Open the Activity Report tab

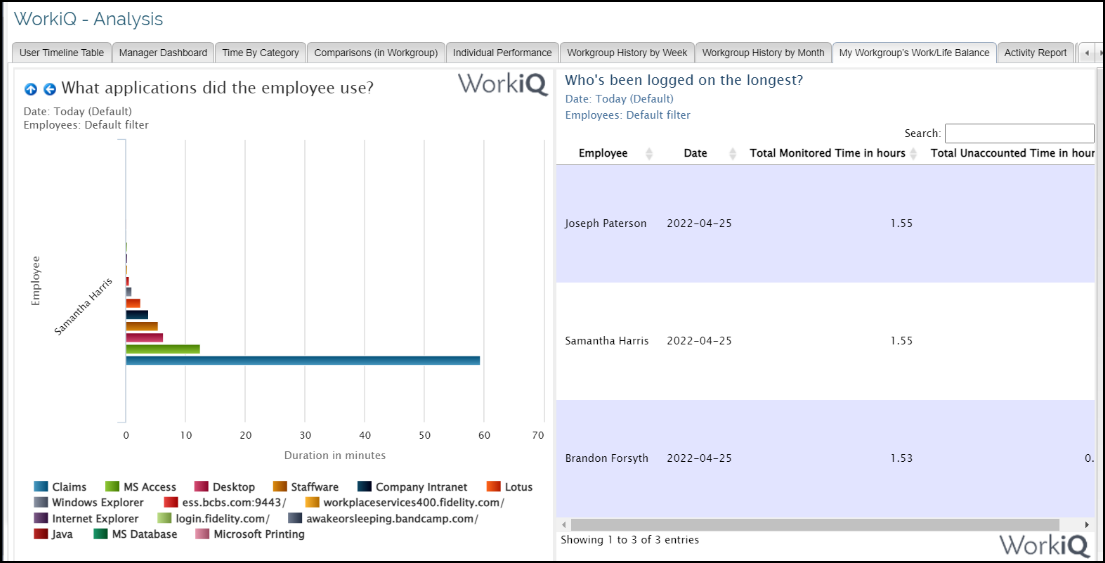[x=1035, y=52]
